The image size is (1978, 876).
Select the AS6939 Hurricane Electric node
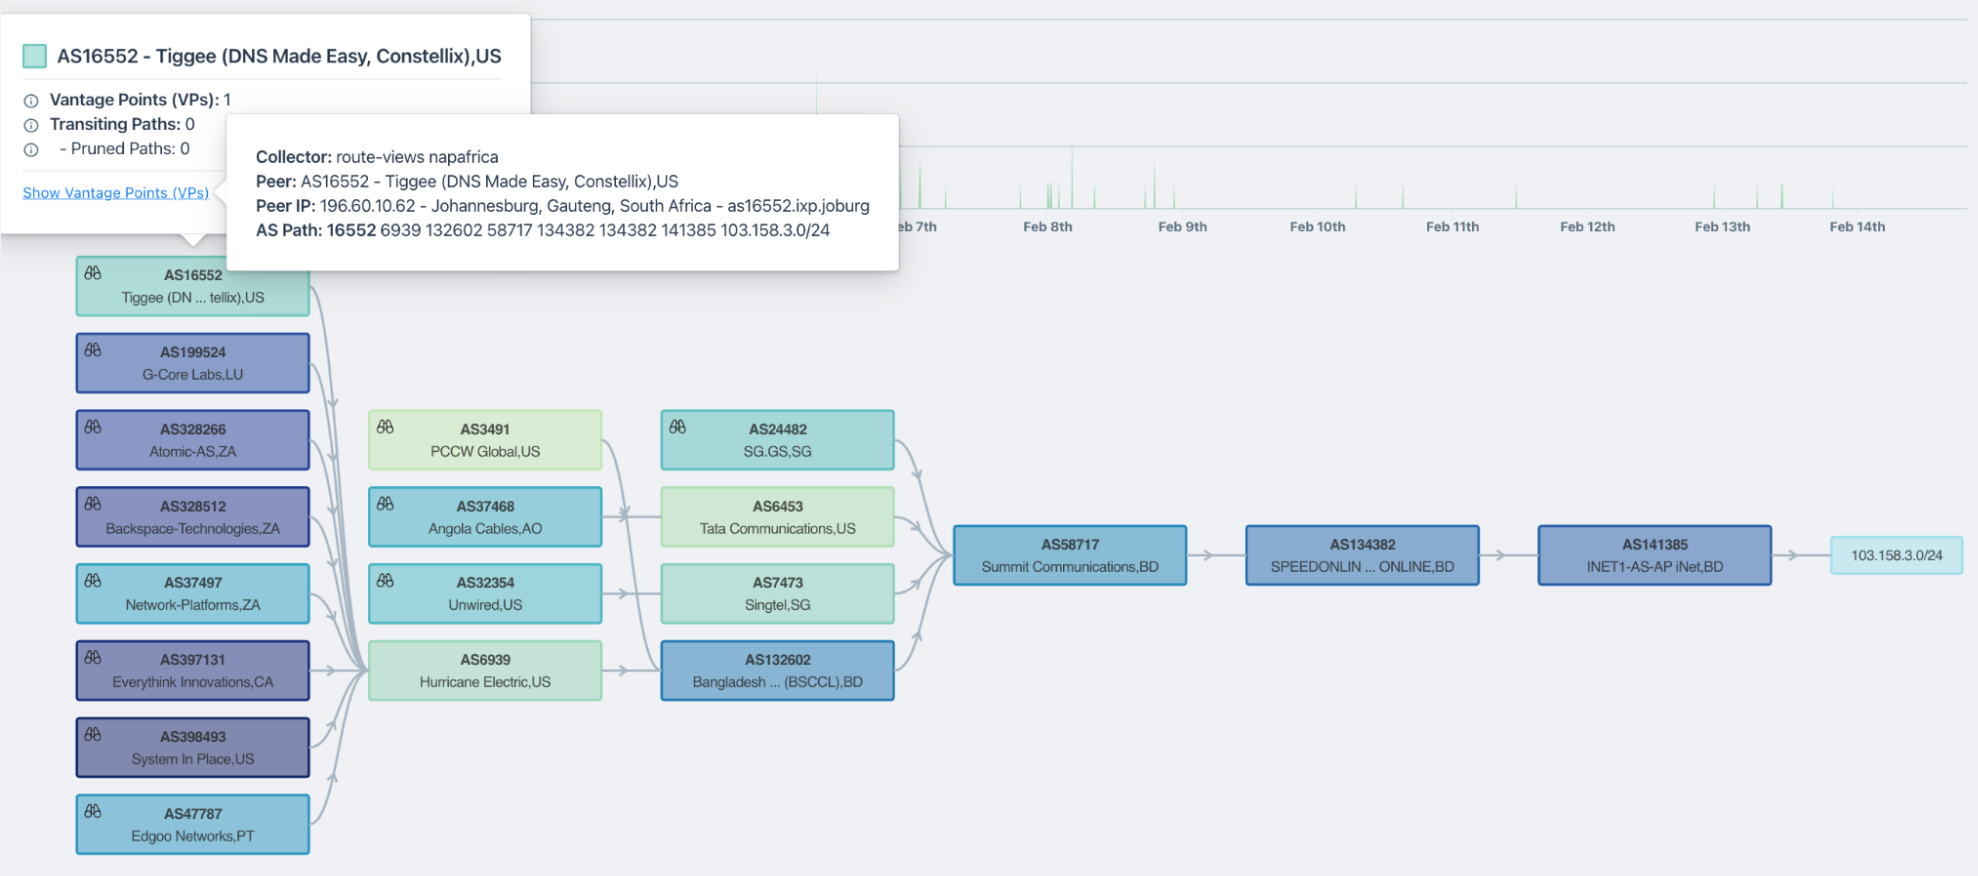point(485,670)
